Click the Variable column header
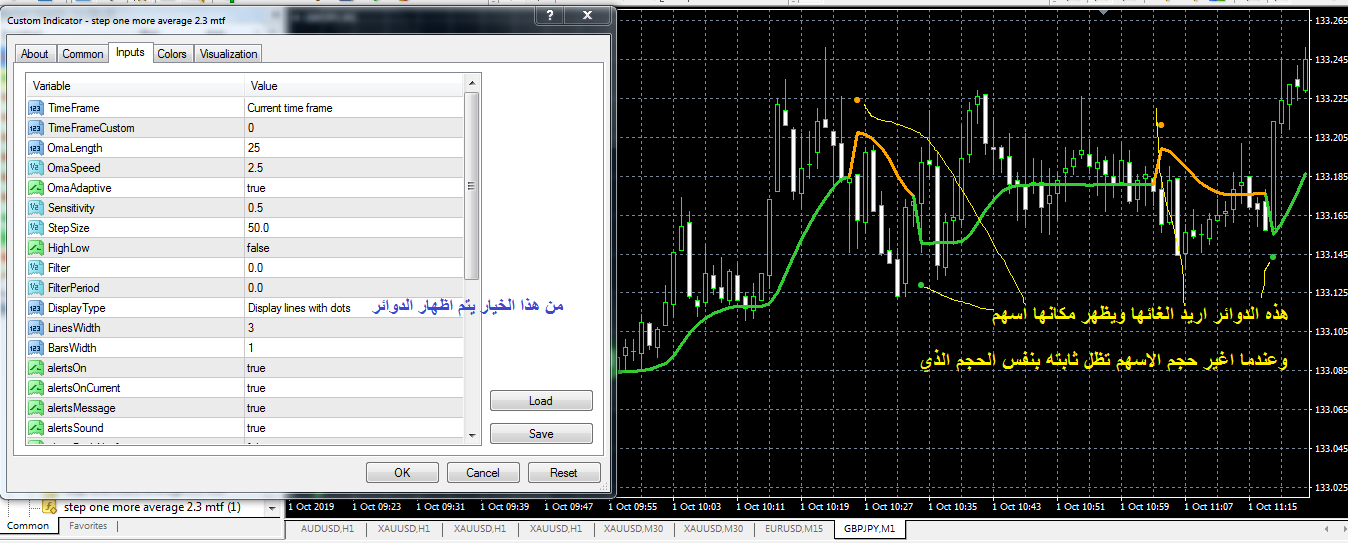The width and height of the screenshot is (1348, 543). point(135,86)
